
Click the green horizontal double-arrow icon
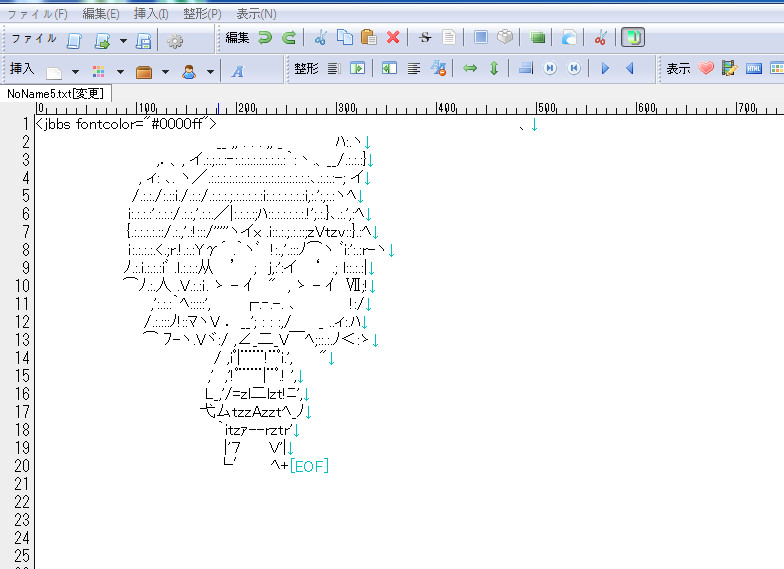[x=469, y=69]
